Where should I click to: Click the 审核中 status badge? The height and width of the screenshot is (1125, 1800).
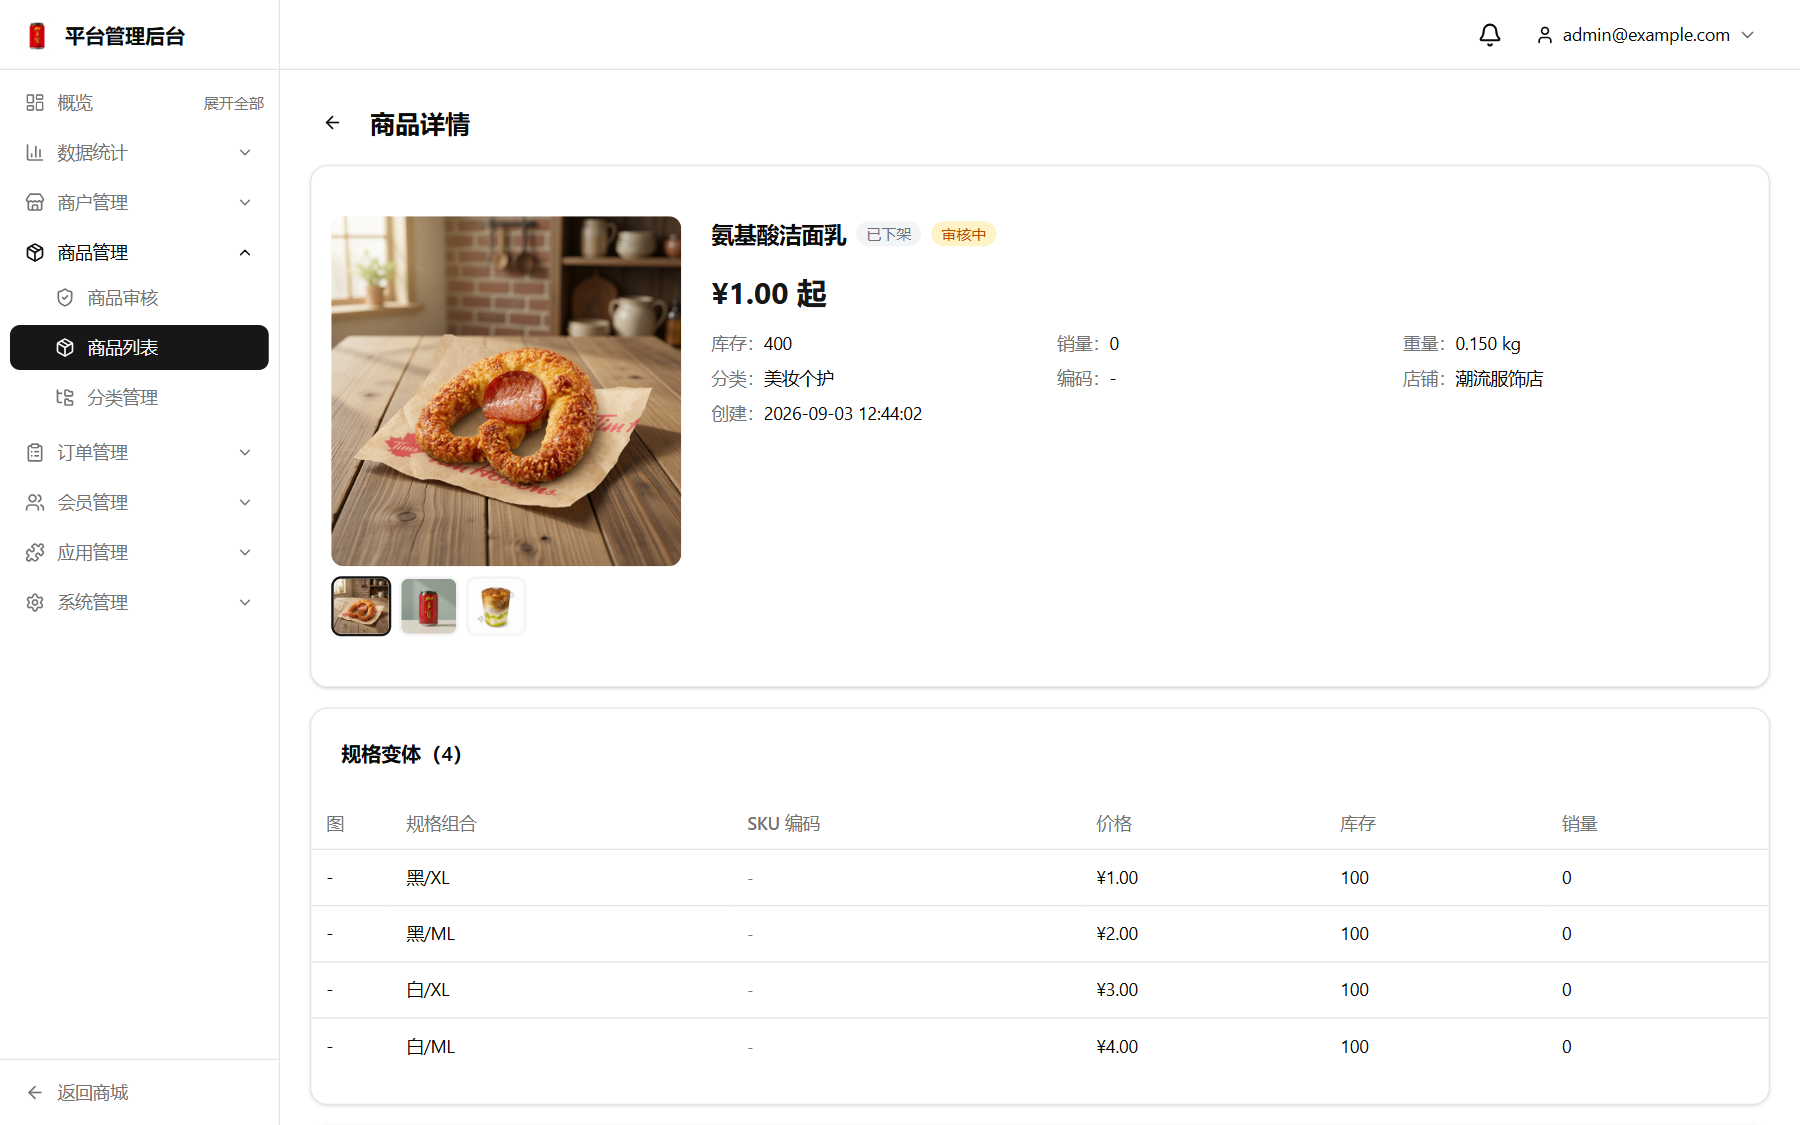pyautogui.click(x=964, y=234)
